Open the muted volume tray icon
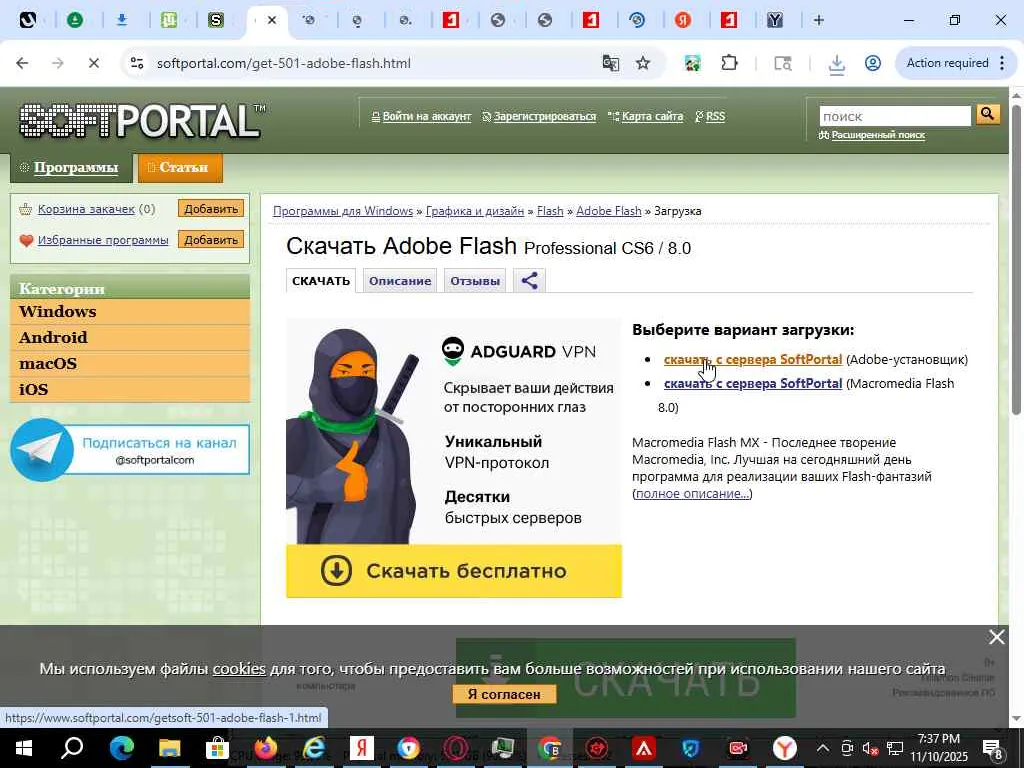The width and height of the screenshot is (1024, 768). tap(870, 748)
